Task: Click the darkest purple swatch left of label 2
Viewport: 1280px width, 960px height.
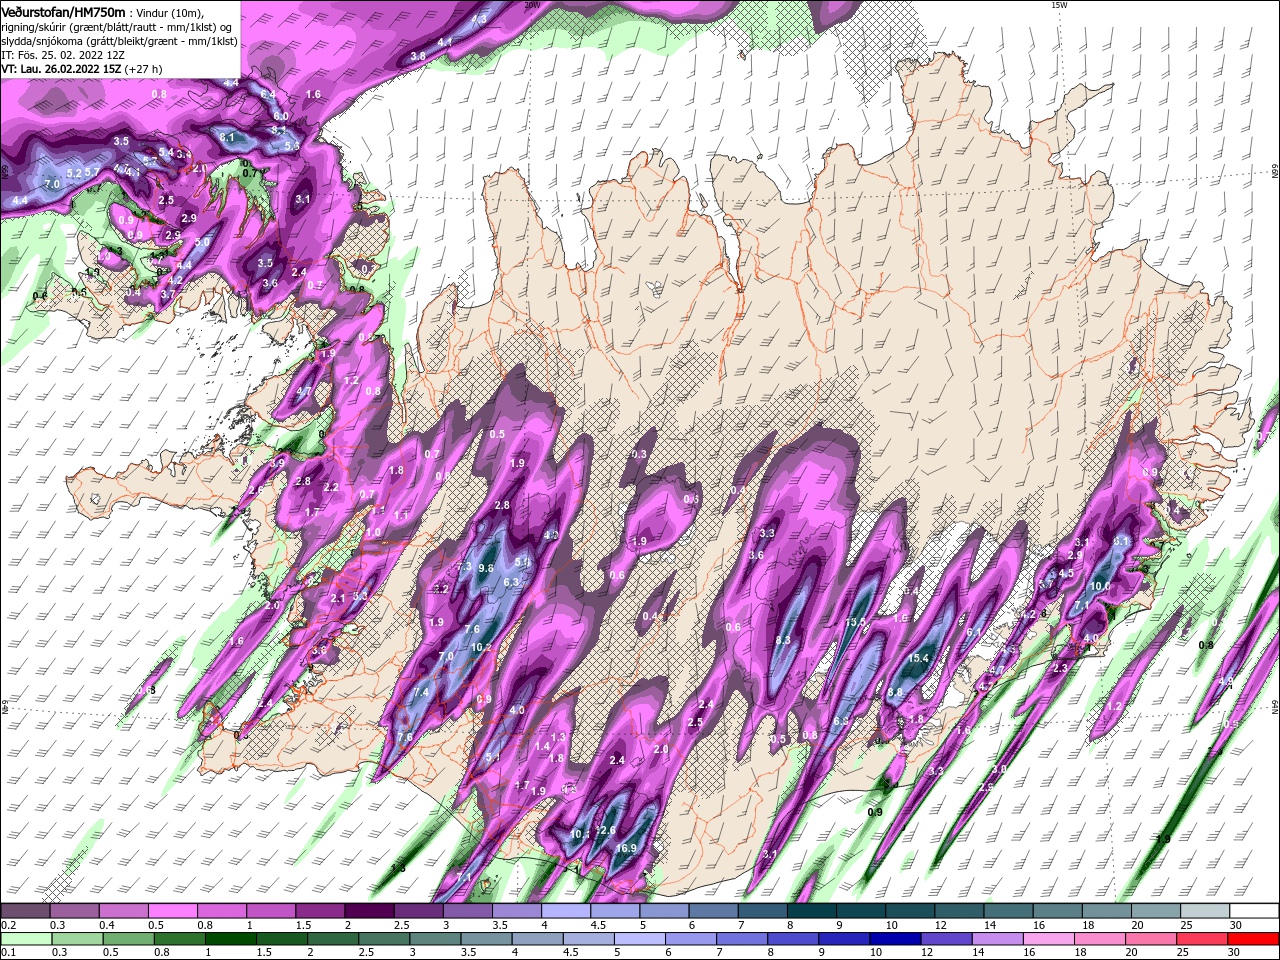Action: [369, 911]
